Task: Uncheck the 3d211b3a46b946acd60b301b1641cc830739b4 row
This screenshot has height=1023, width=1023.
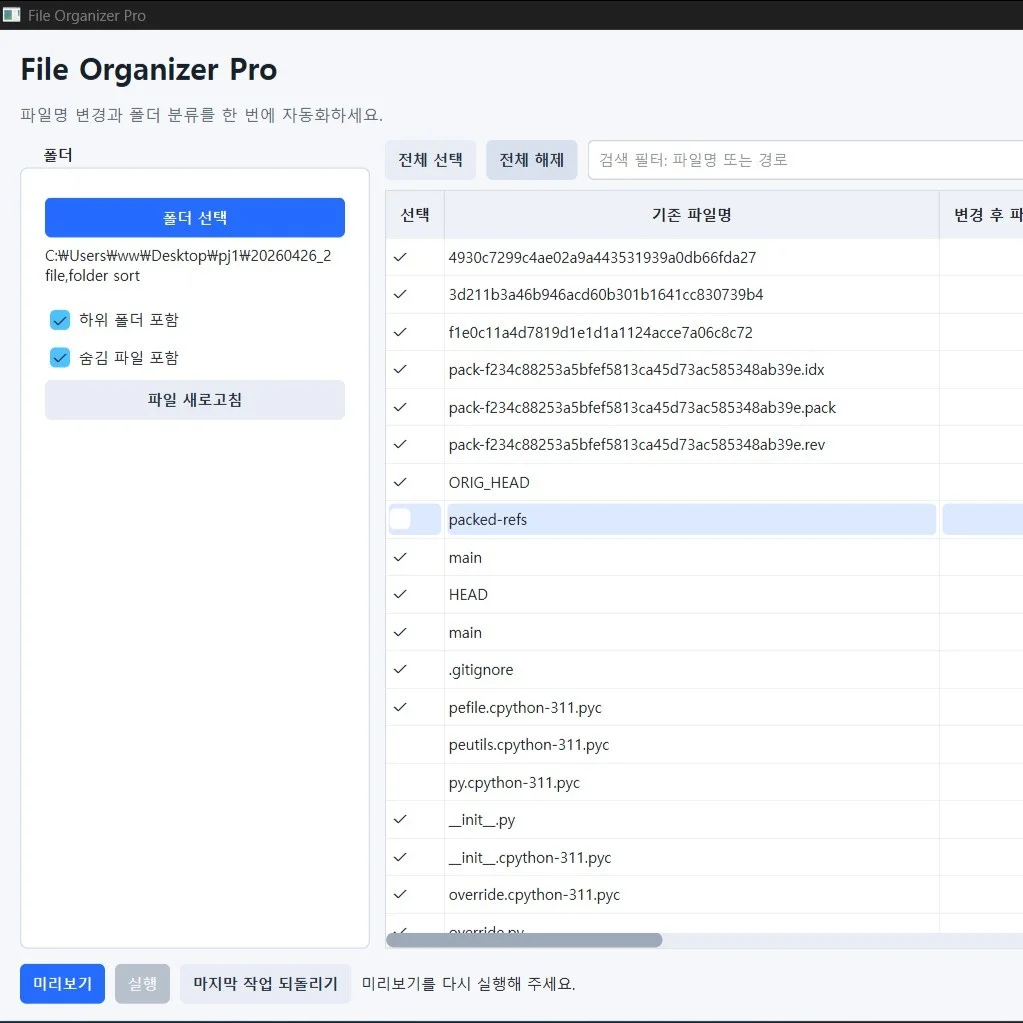Action: (x=400, y=294)
